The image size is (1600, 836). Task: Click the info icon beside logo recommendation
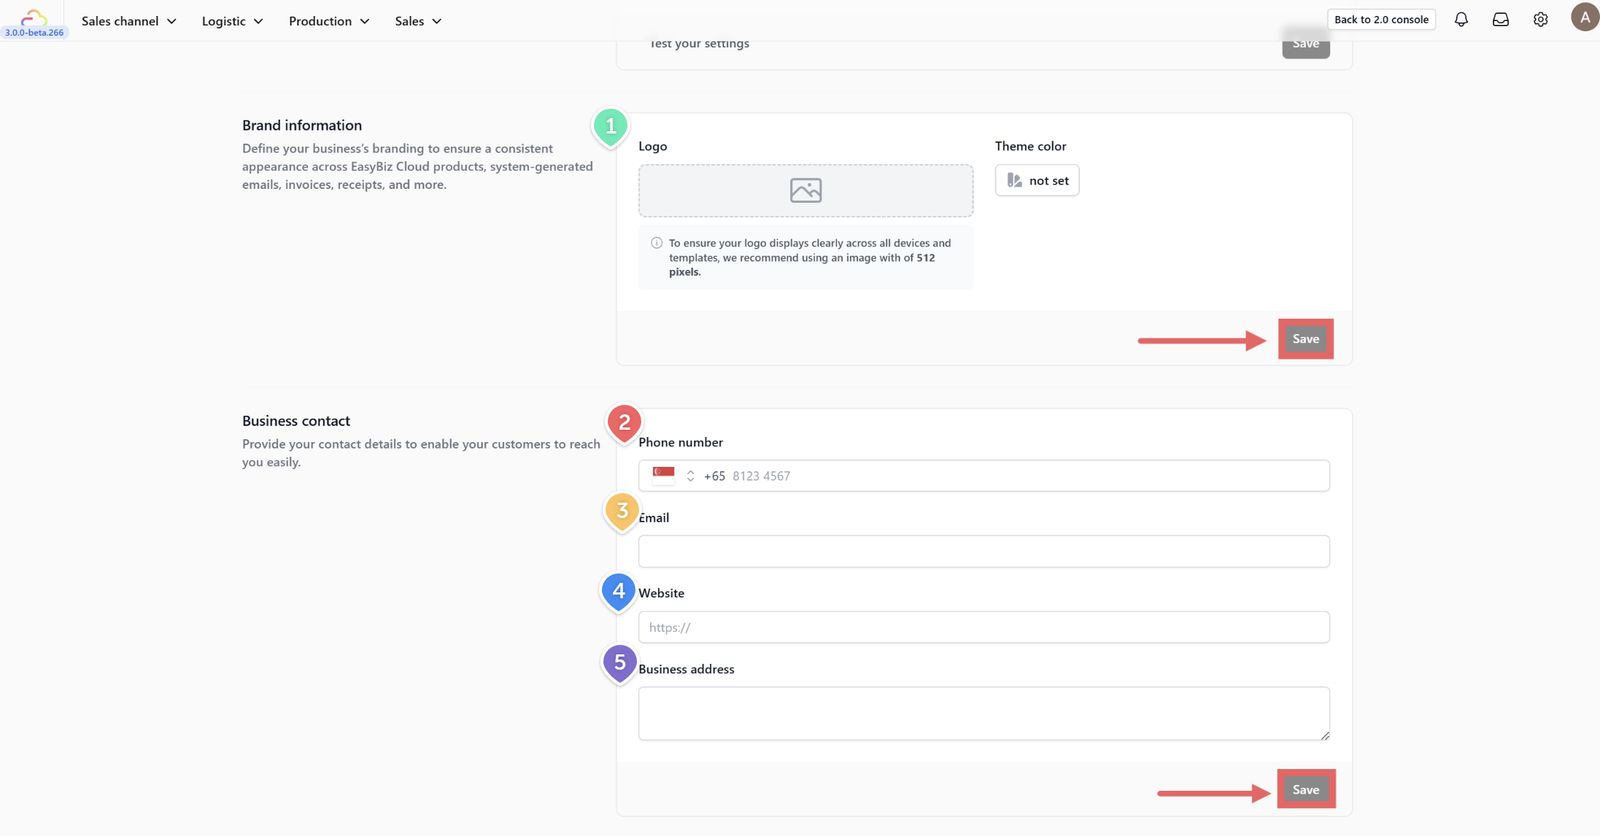(x=656, y=243)
